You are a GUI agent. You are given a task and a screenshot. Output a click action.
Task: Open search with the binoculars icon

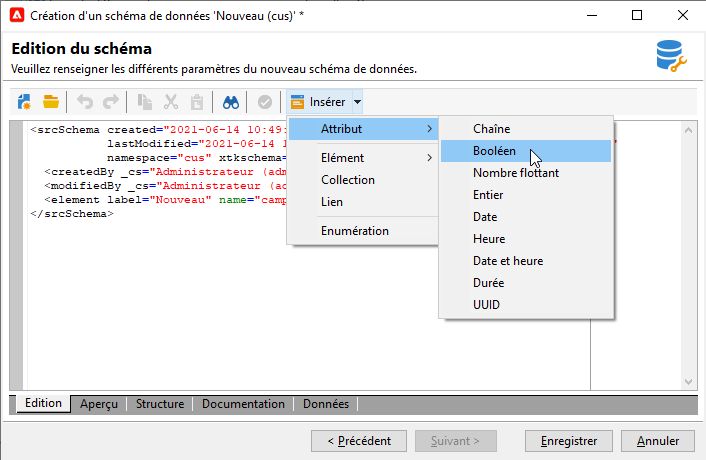point(231,102)
